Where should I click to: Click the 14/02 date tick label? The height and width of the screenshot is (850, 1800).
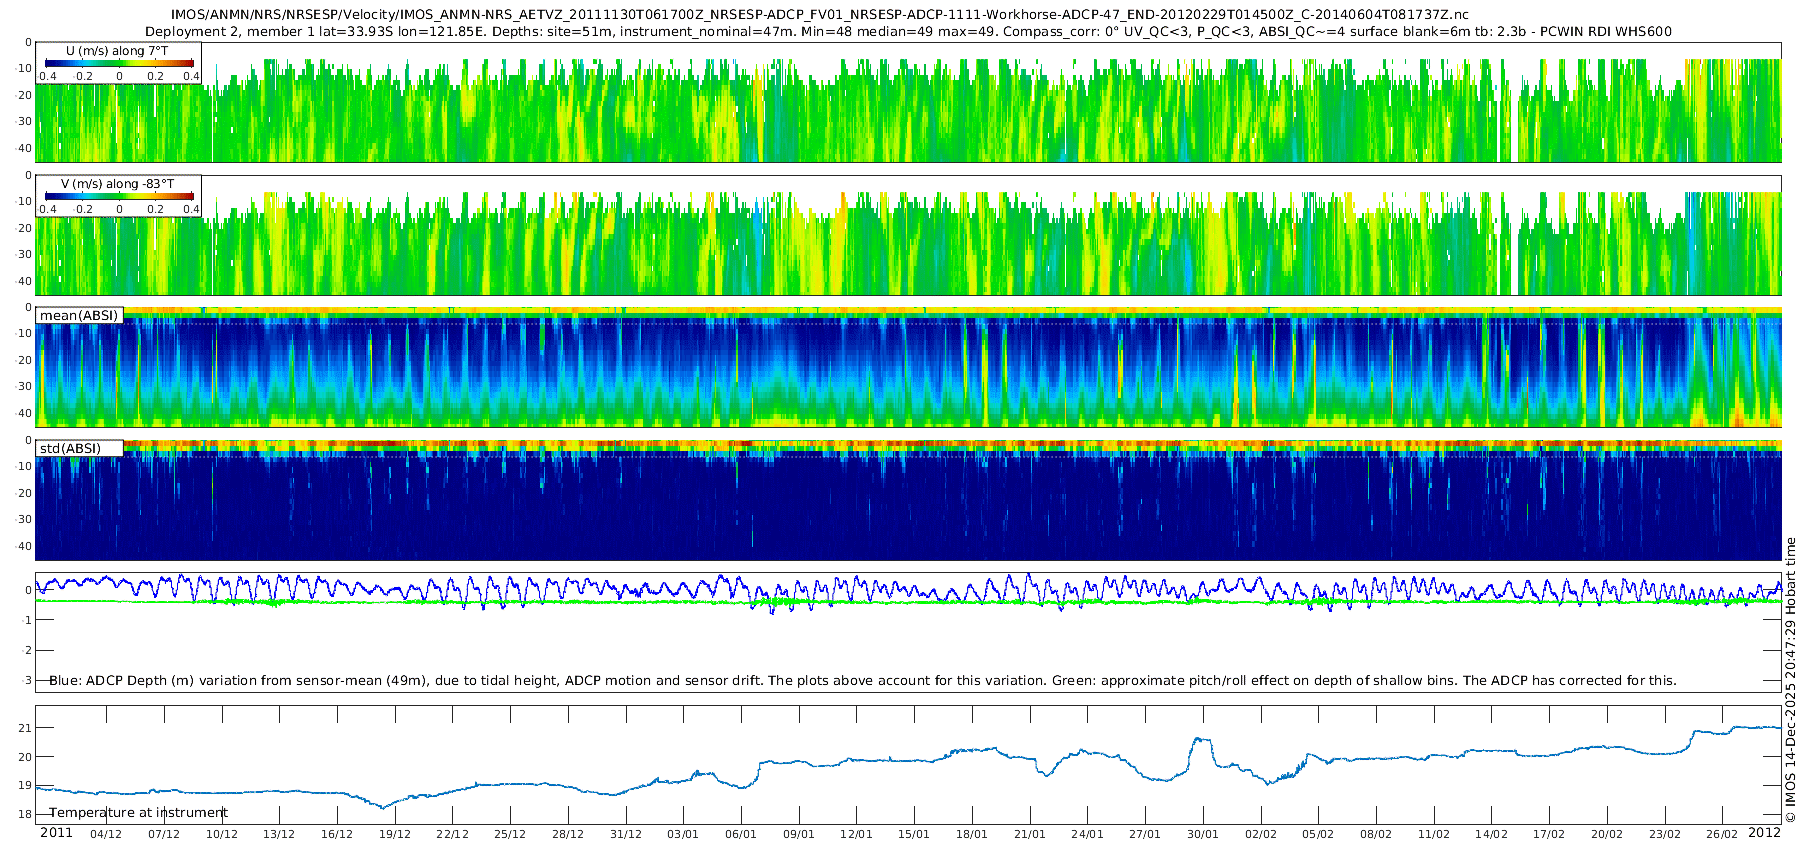pos(1491,835)
